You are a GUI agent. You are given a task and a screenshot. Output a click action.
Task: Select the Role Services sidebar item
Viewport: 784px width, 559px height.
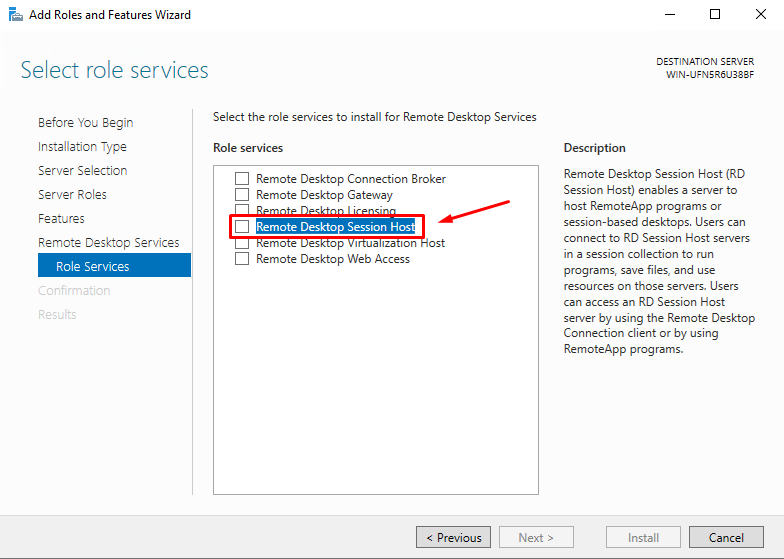click(x=92, y=267)
